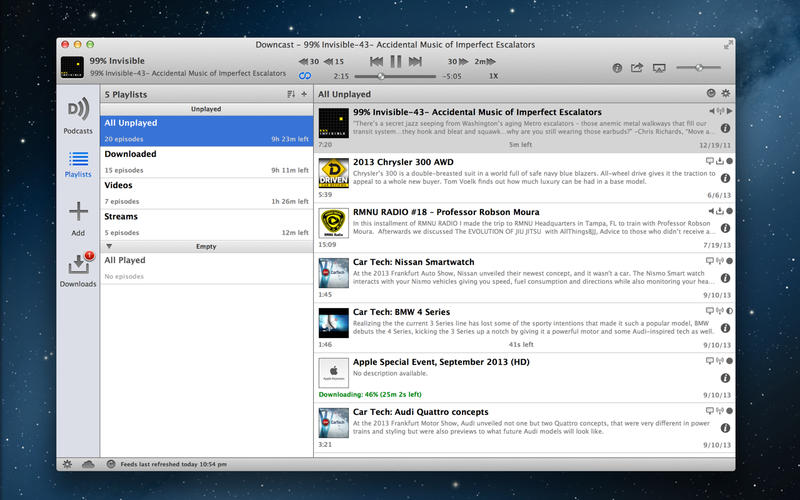Select the All Played playlist
The image size is (800, 500).
click(206, 268)
